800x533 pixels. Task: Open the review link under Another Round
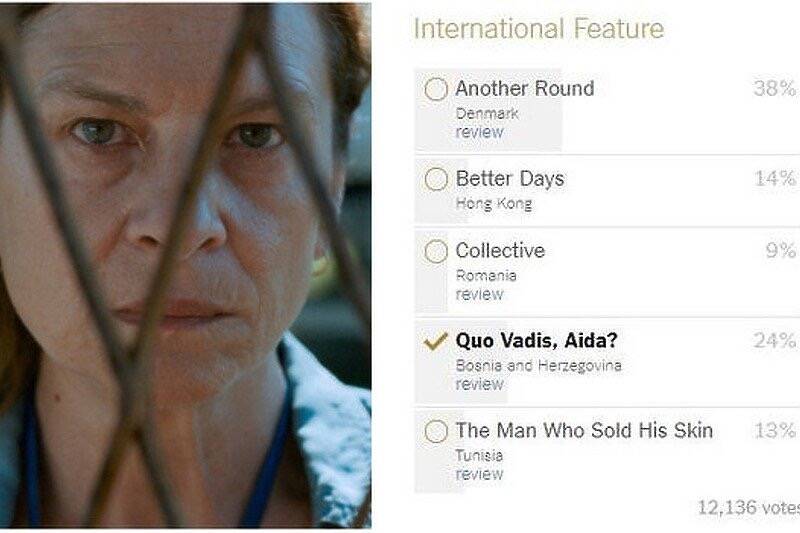pos(479,132)
